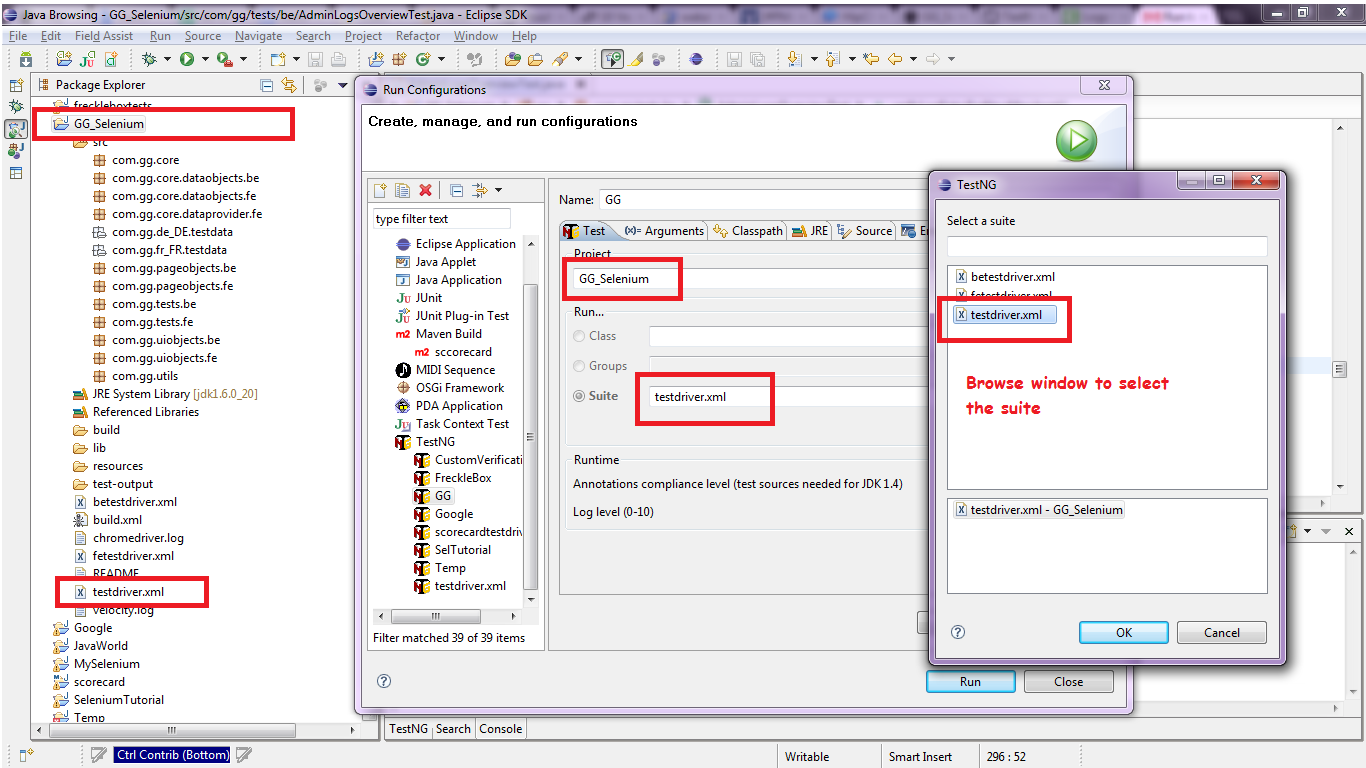The width and height of the screenshot is (1366, 768).
Task: Click the Run button in Run Configurations
Action: tap(970, 681)
